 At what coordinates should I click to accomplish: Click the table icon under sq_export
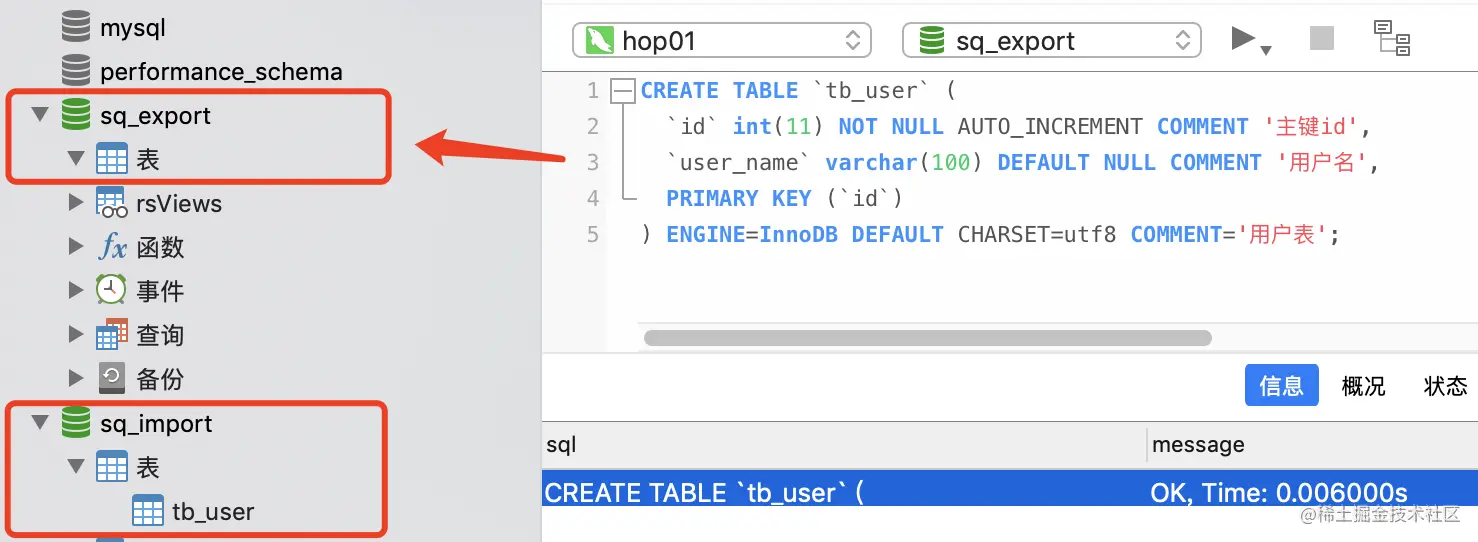[112, 159]
